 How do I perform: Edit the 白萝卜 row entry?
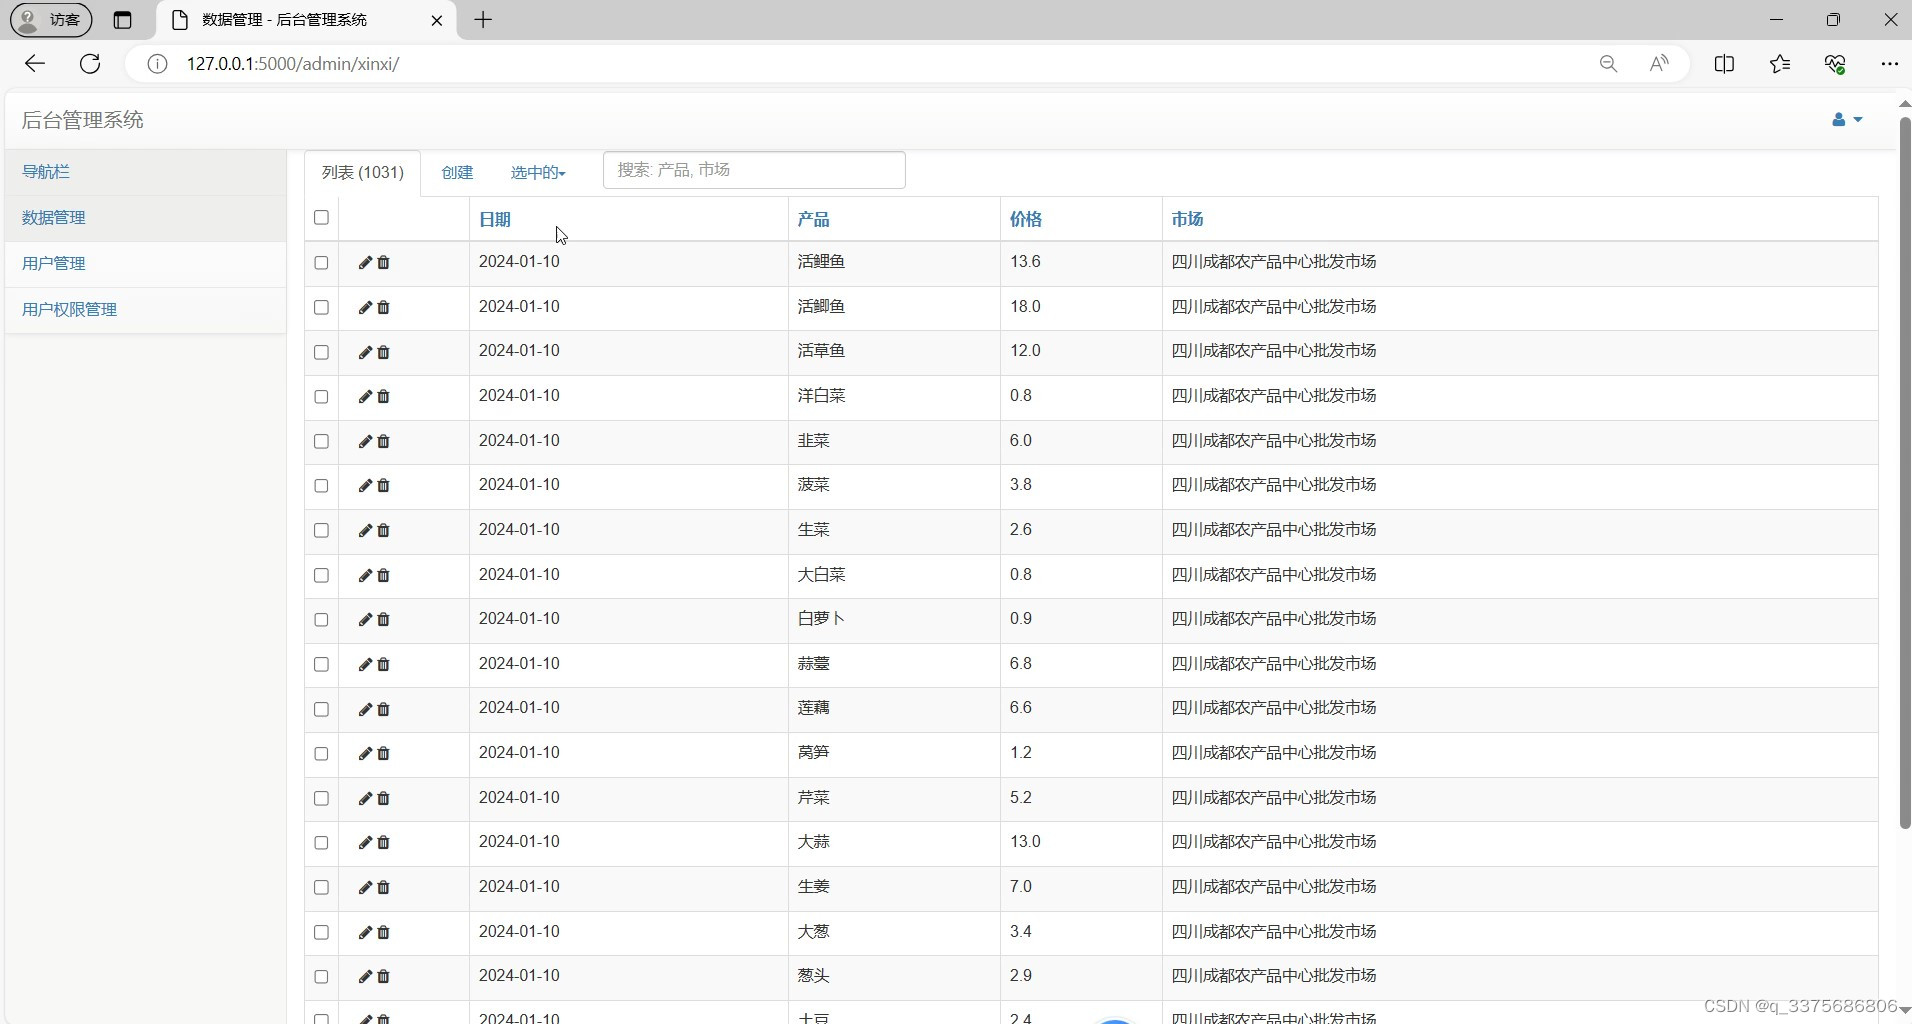coord(366,620)
